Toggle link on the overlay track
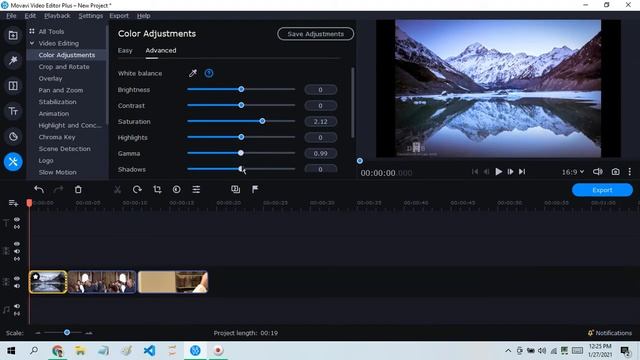 [x=17, y=259]
